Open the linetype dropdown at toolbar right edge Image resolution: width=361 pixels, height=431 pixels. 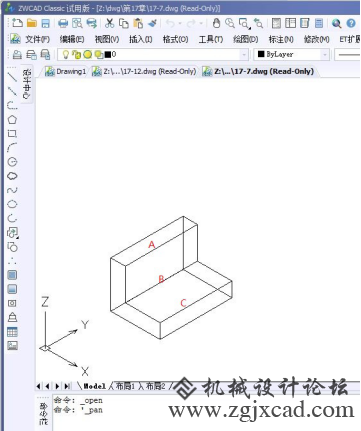pos(348,54)
